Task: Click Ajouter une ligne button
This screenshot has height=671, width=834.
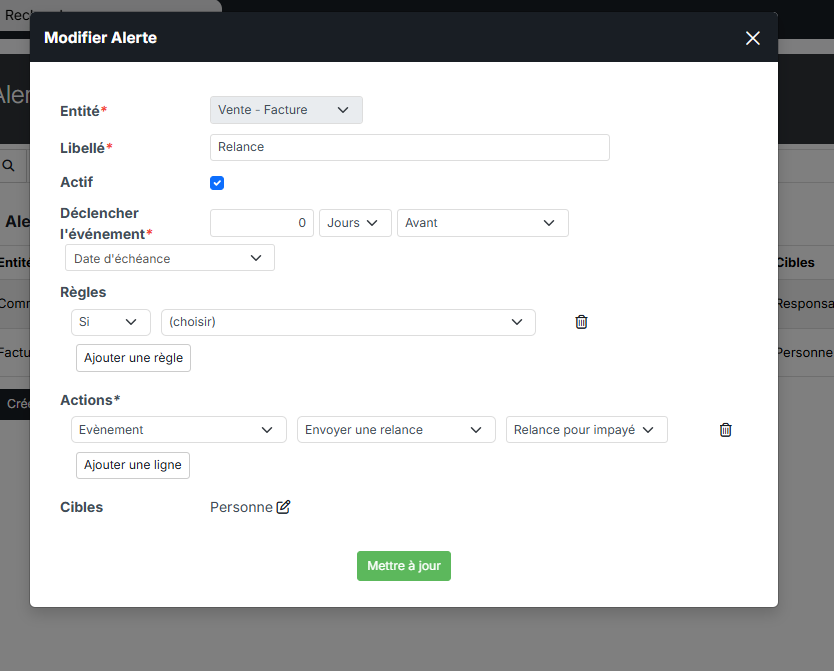Action: tap(133, 465)
